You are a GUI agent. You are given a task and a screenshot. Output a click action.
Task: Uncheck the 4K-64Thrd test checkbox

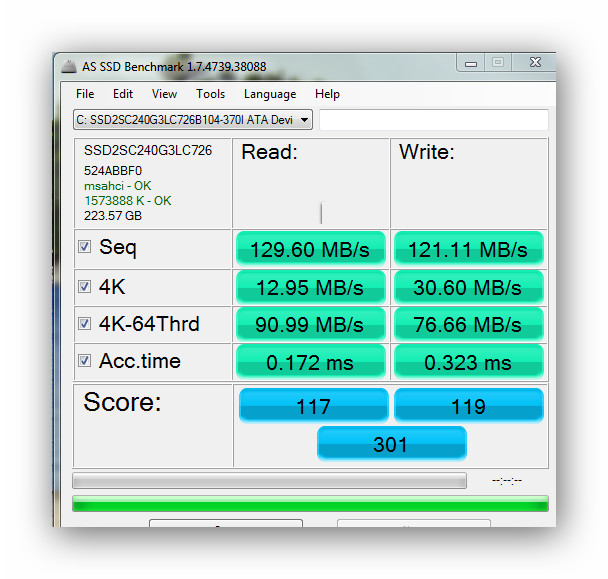point(85,323)
